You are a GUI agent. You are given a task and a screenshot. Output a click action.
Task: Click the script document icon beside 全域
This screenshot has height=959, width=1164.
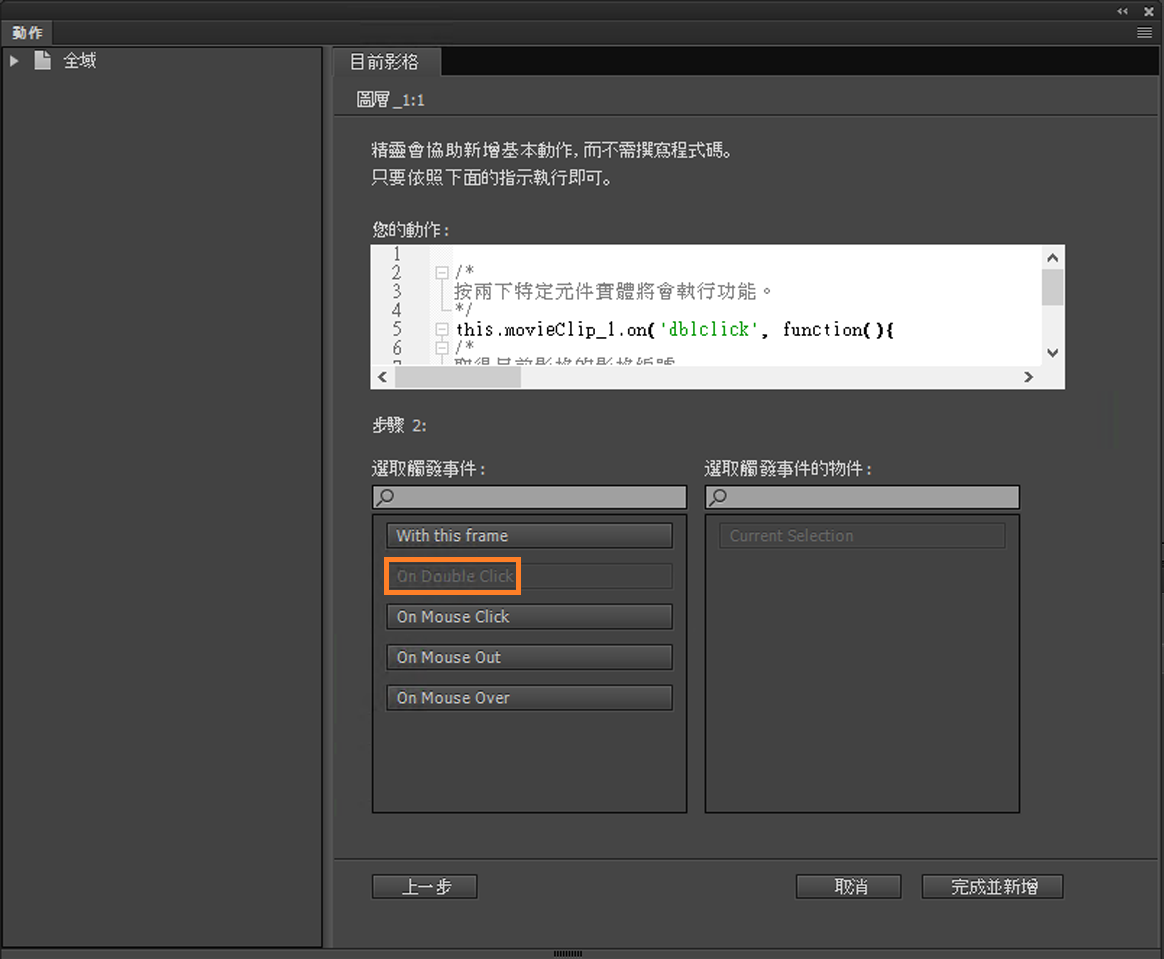click(x=41, y=60)
